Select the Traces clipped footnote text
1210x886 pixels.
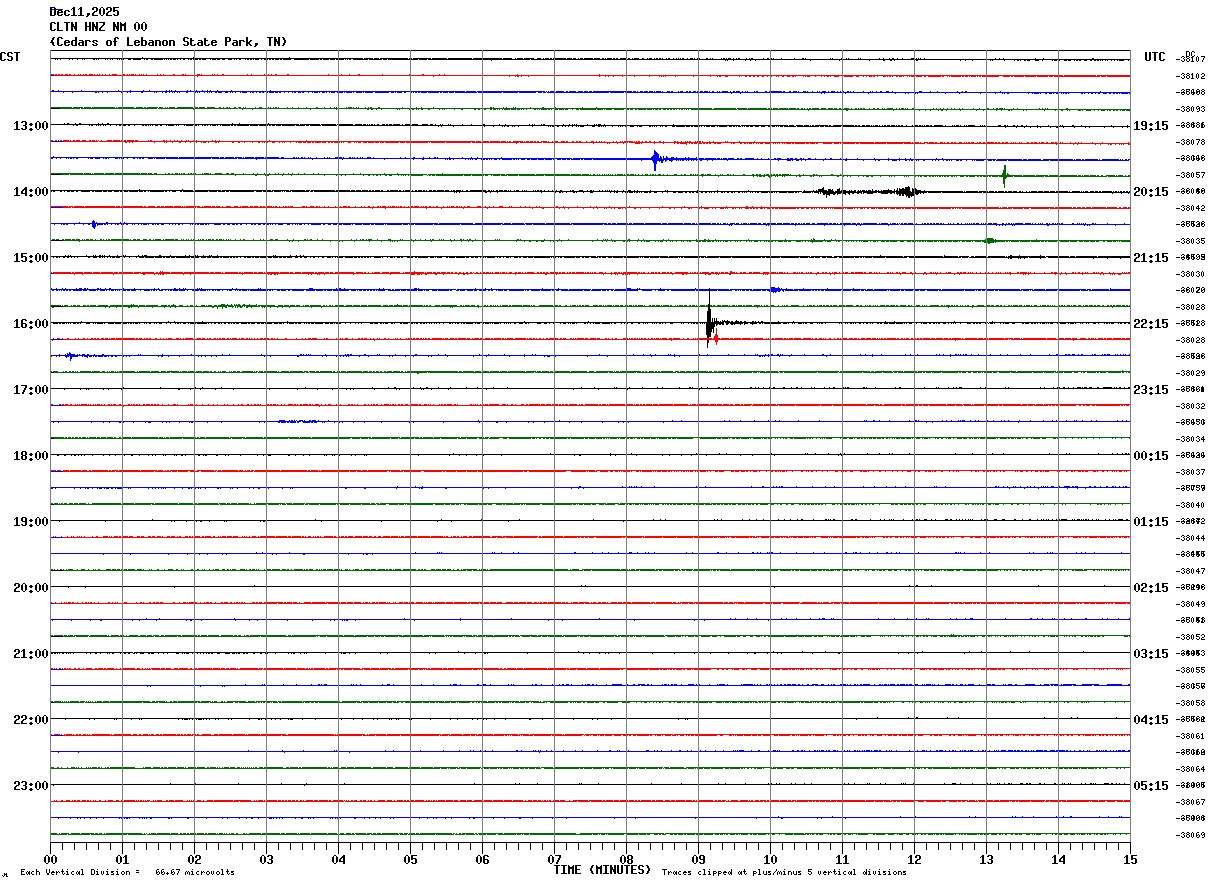tap(784, 872)
